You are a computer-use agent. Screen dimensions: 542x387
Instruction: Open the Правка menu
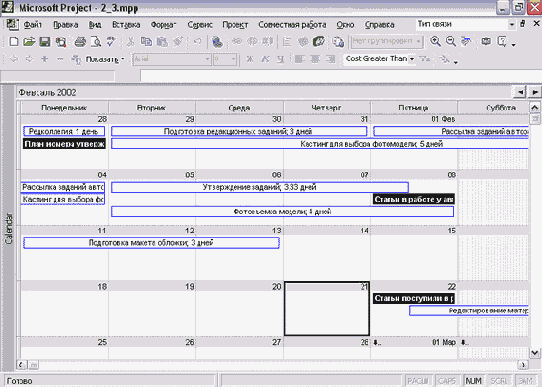pyautogui.click(x=66, y=25)
